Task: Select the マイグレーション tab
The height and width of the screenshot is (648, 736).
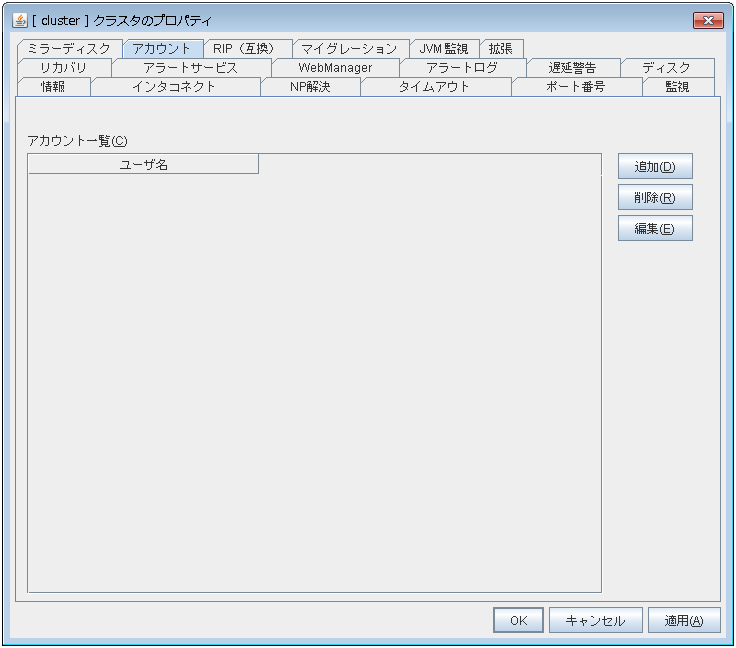Action: 349,48
